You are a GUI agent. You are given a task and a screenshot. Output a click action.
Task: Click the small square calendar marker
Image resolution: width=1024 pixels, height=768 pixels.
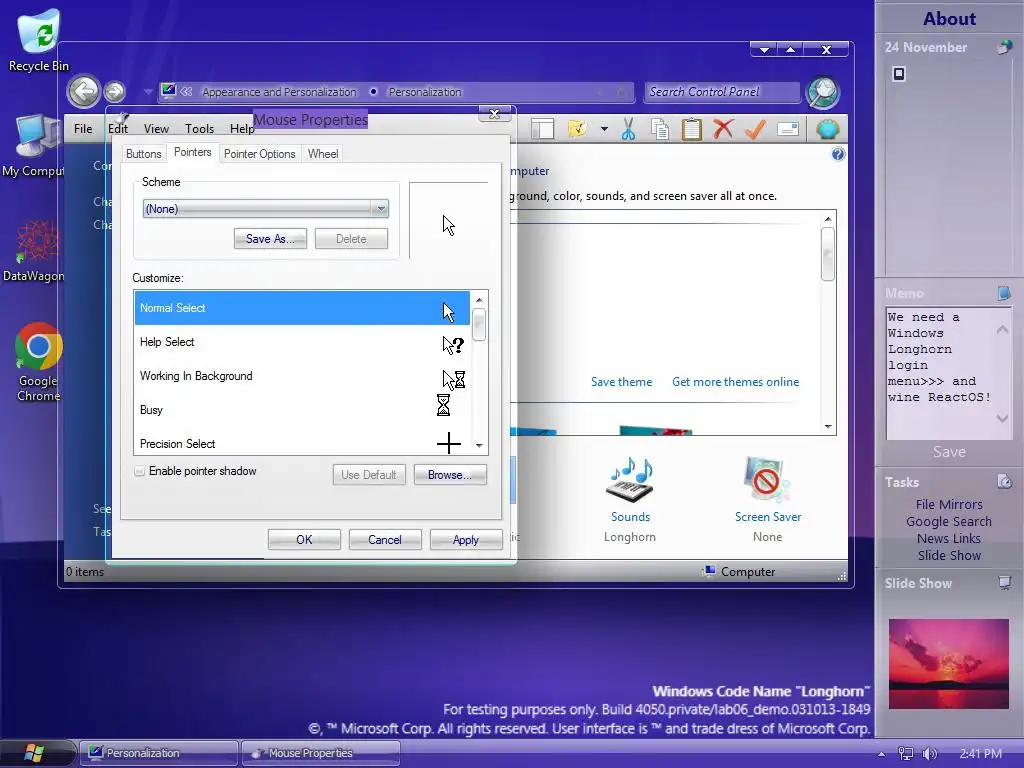pos(899,74)
